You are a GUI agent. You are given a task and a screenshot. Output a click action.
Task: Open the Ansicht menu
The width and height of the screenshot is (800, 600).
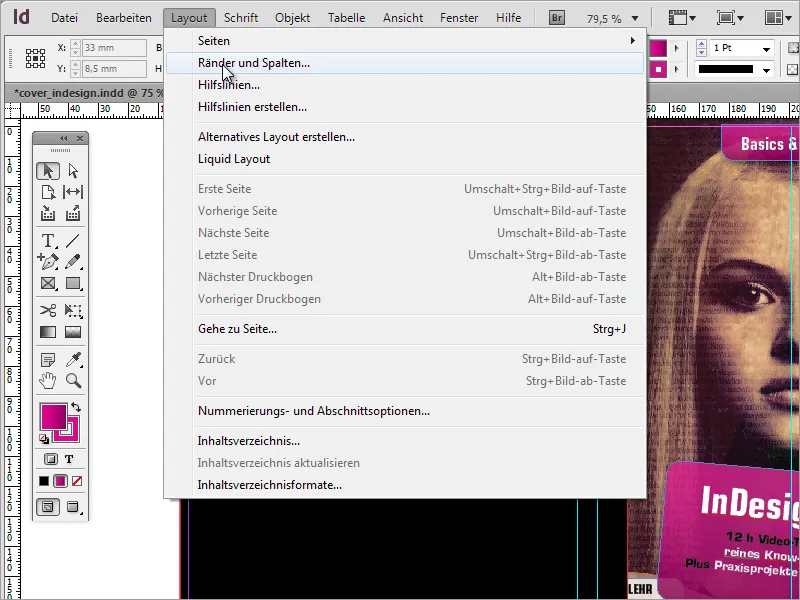tap(403, 18)
